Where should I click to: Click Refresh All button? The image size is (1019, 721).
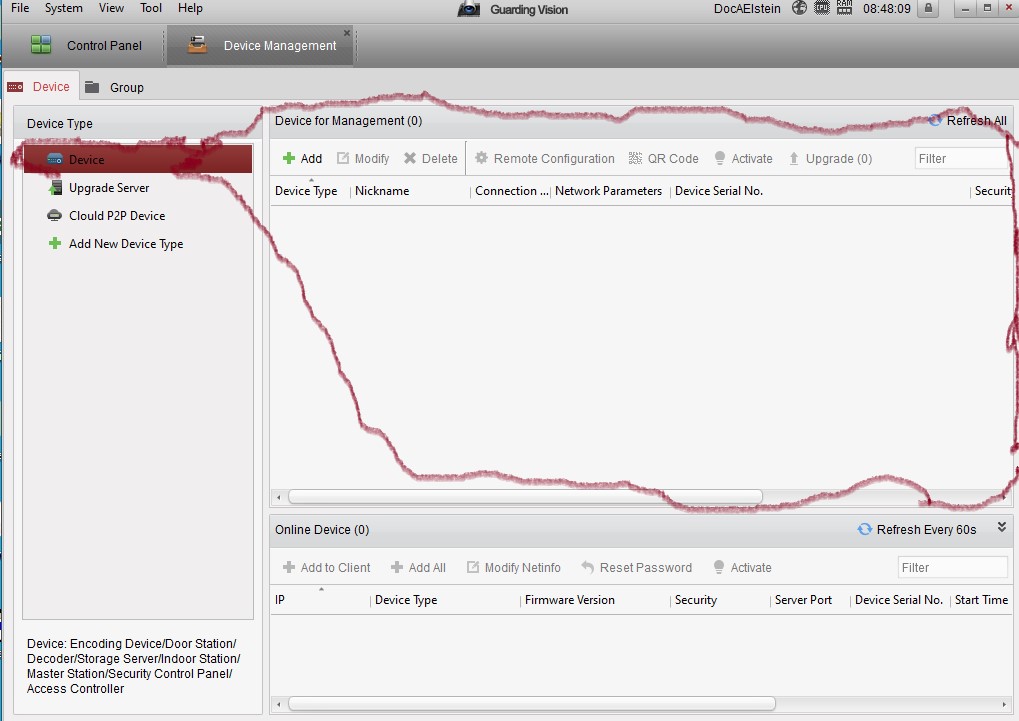(968, 120)
